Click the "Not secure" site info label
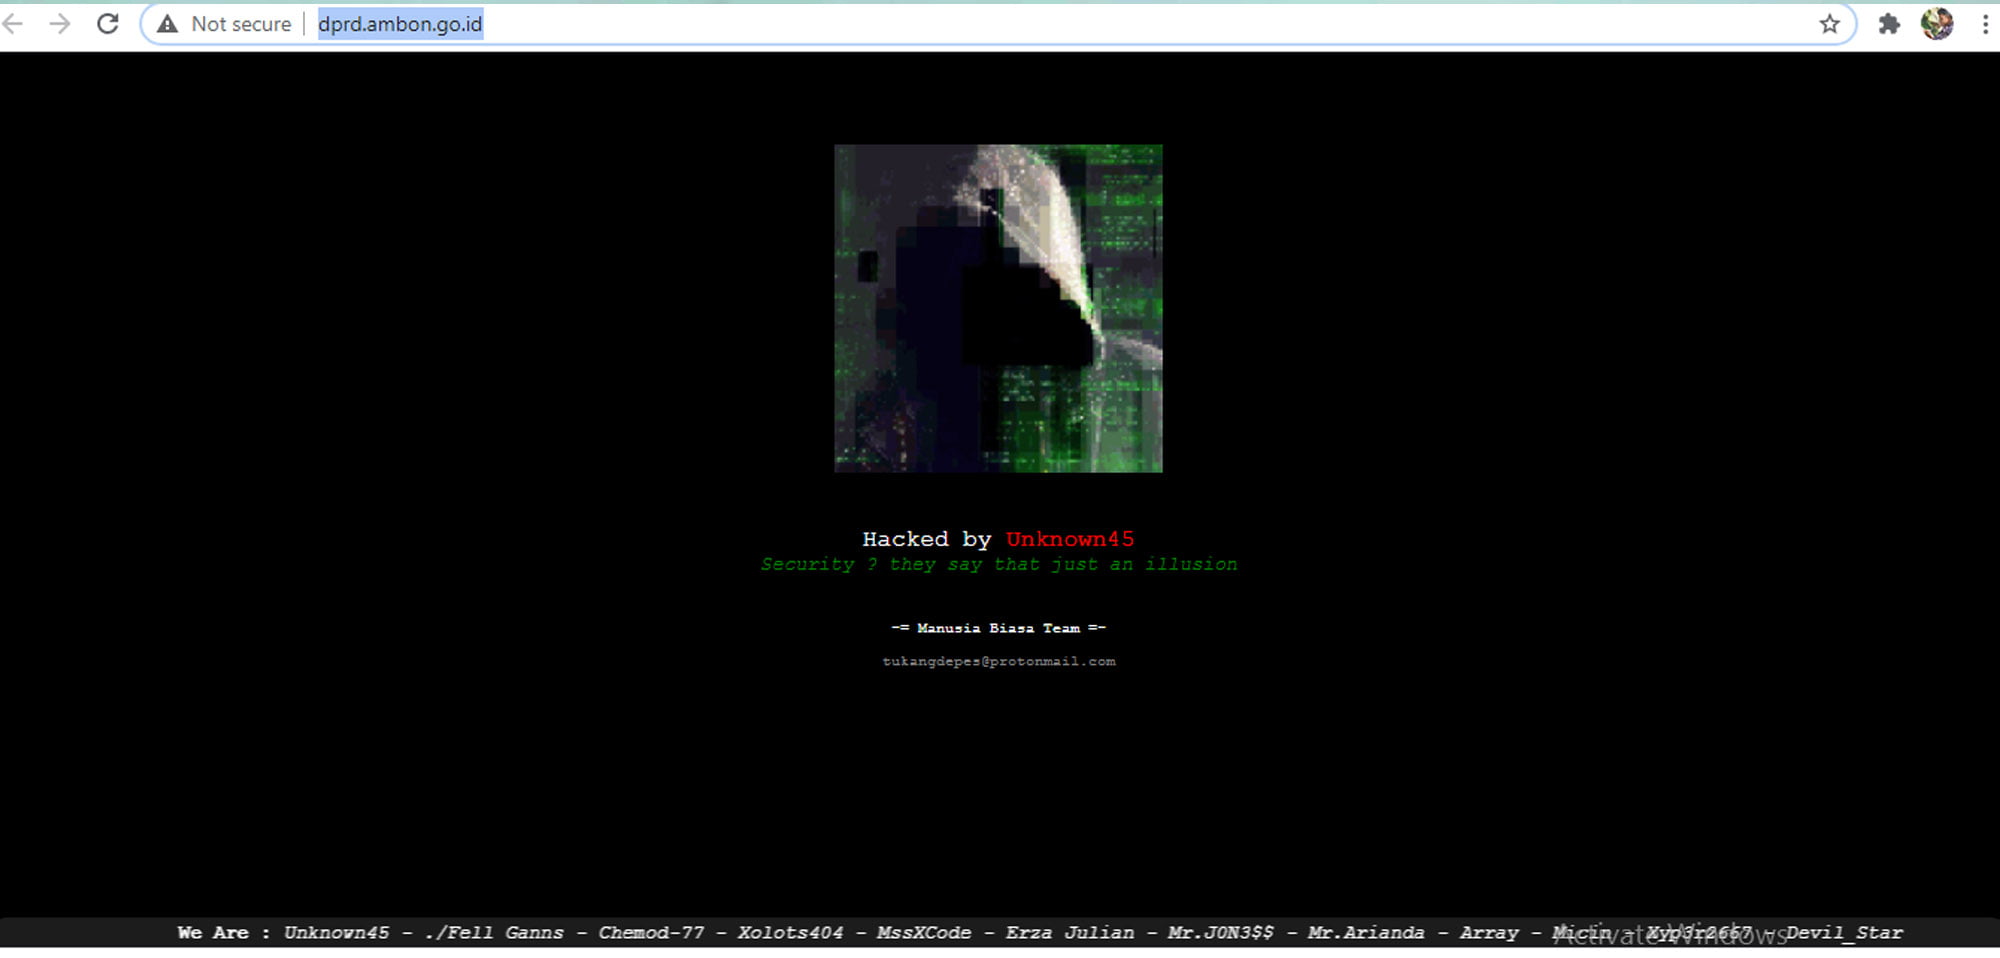 [x=241, y=24]
